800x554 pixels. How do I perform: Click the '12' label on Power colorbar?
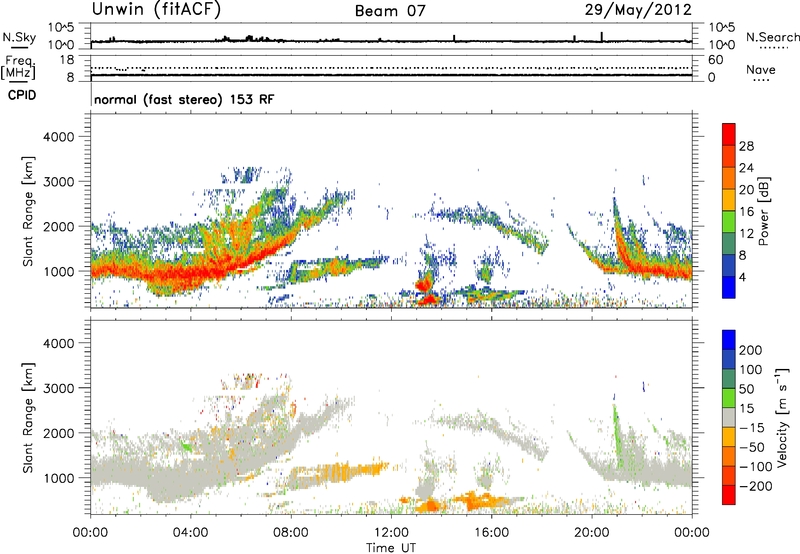[746, 233]
